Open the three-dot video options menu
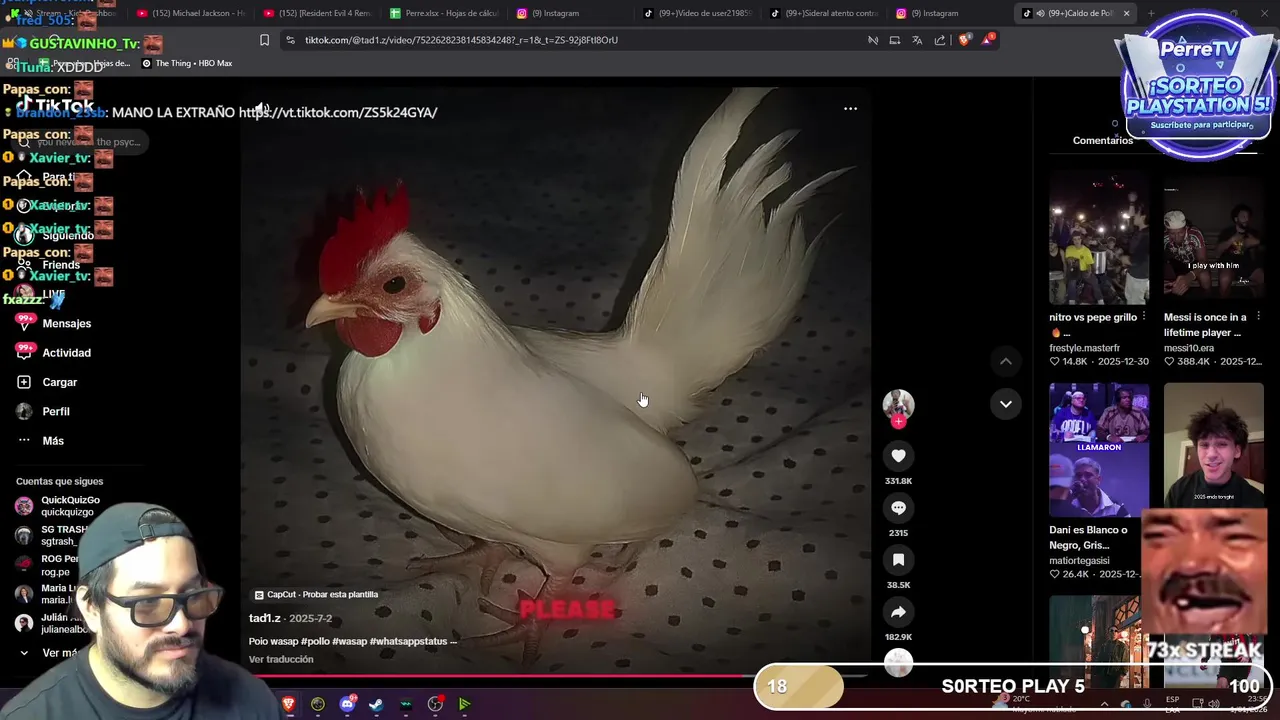Image resolution: width=1280 pixels, height=720 pixels. (850, 108)
